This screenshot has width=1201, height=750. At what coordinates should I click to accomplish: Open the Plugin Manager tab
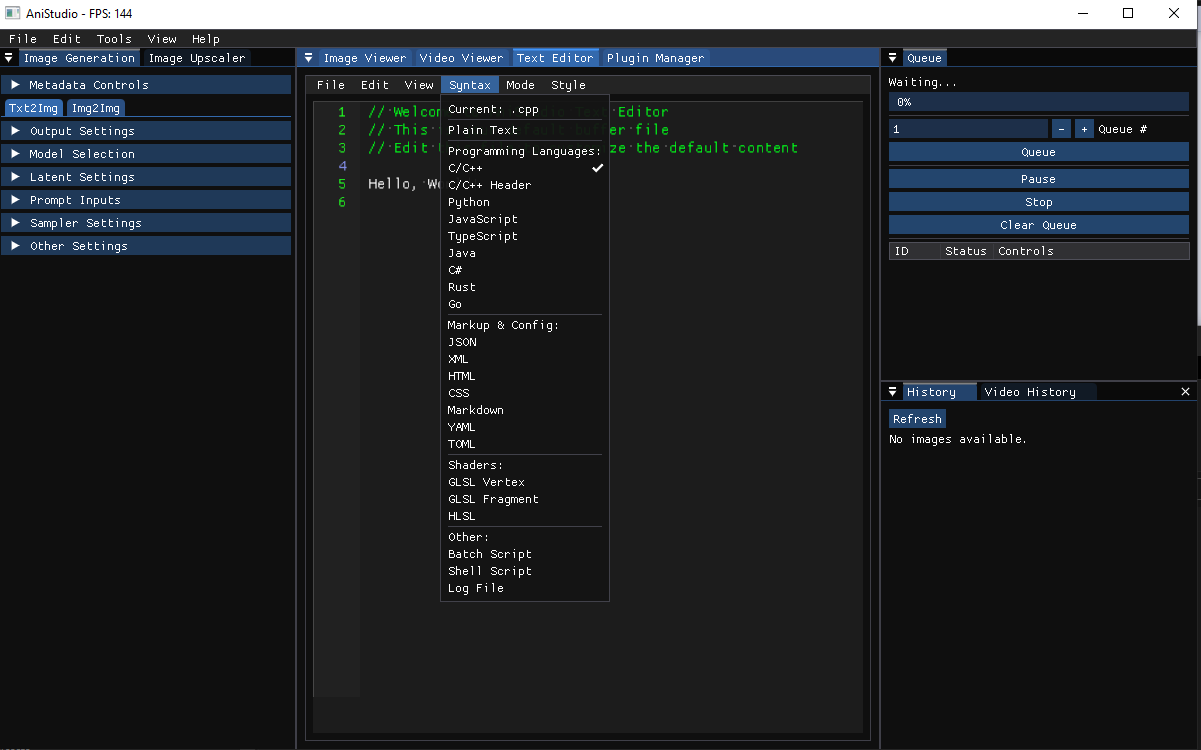[655, 58]
